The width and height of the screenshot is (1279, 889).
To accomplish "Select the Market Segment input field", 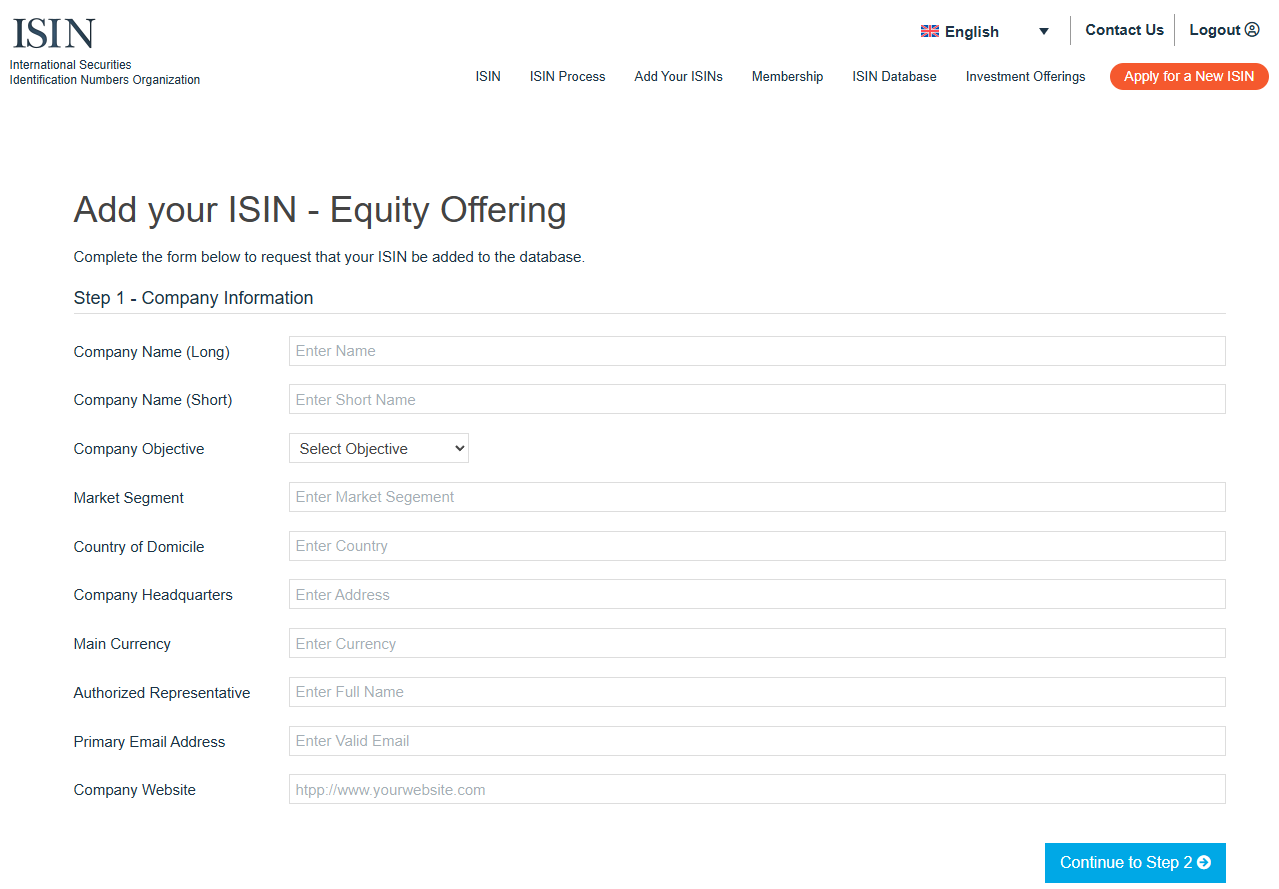I will tap(757, 497).
